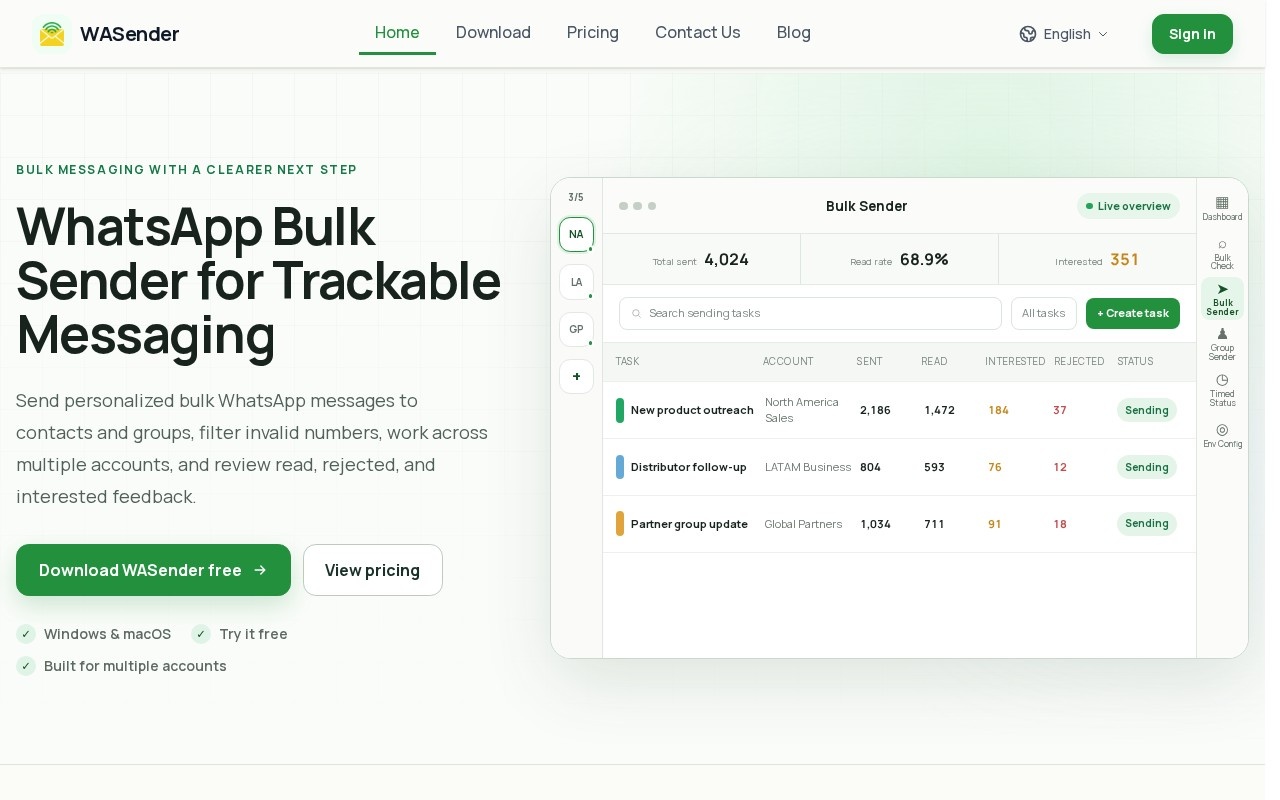Viewport: 1280px width, 800px height.
Task: Click the INTERESTED column header
Action: point(1015,361)
